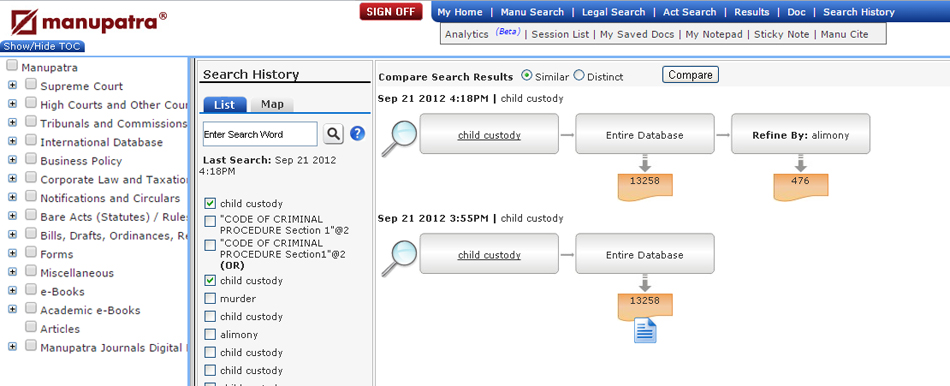The image size is (950, 386).
Task: Click the search magnifier button in Search History
Action: 333,134
